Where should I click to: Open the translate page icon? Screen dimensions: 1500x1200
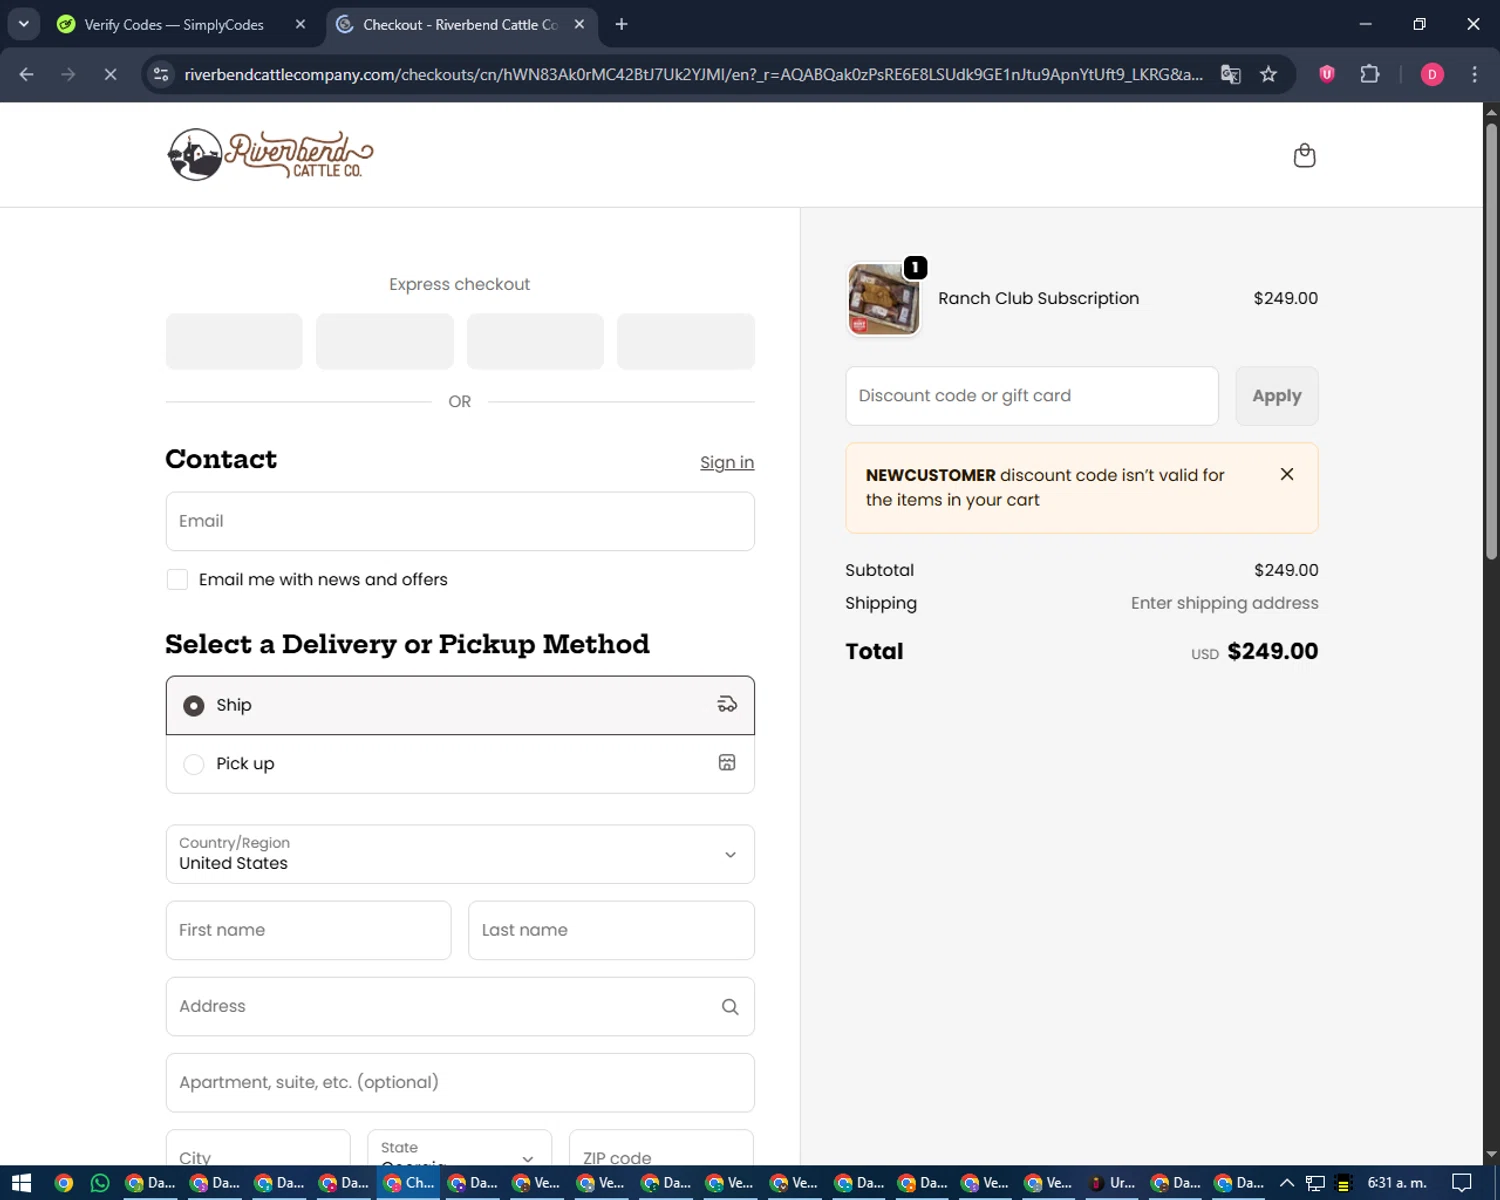[x=1231, y=74]
